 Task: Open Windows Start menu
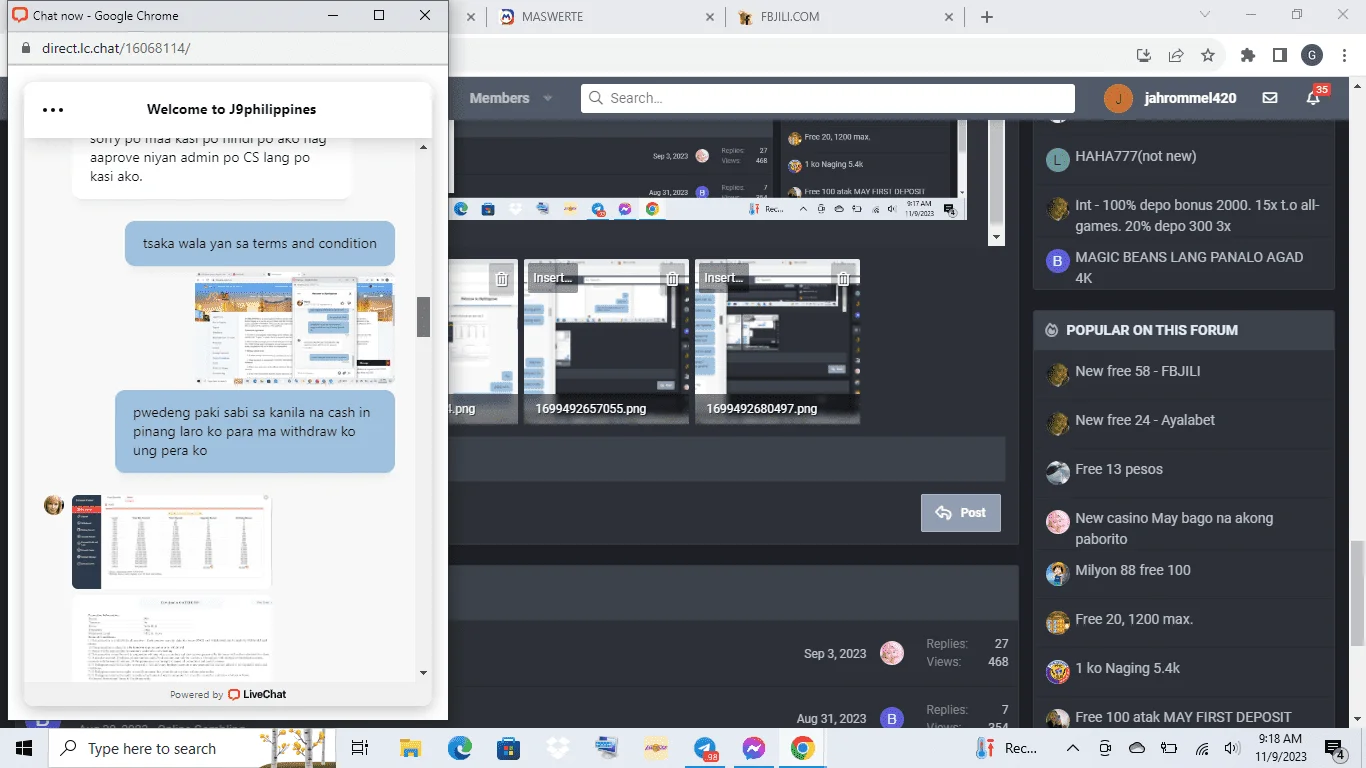pyautogui.click(x=24, y=748)
